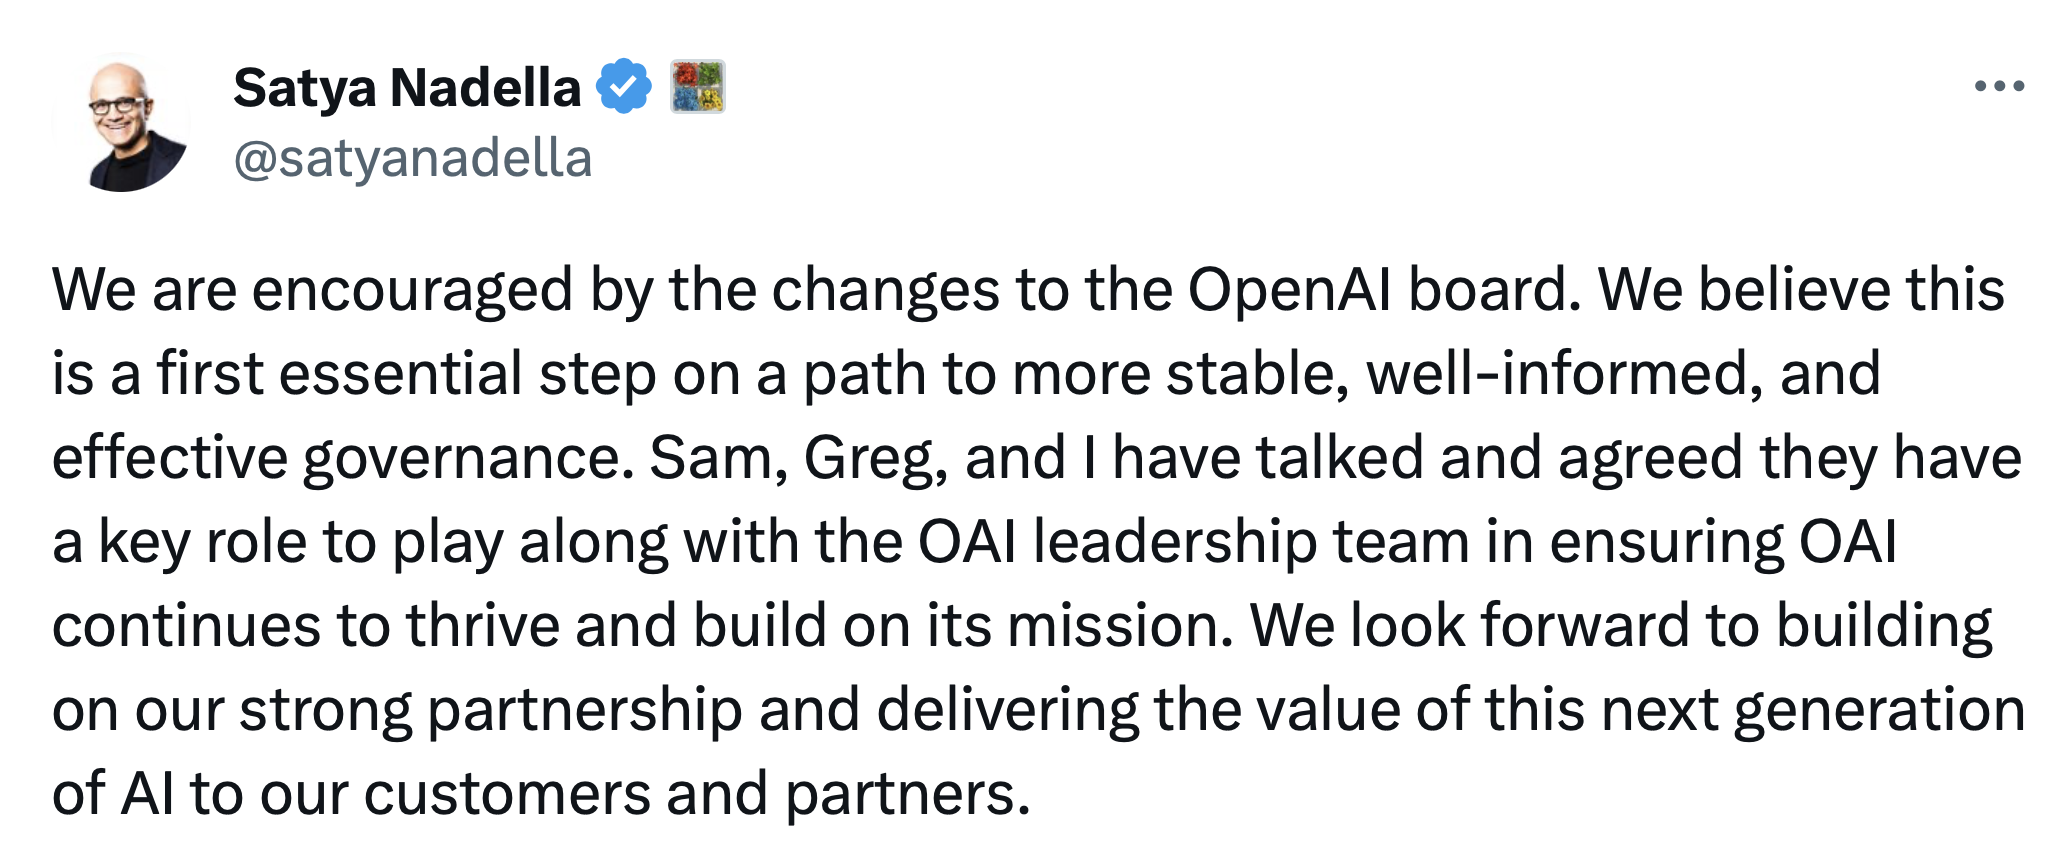This screenshot has height=856, width=2062.
Task: Click the final word partners in the tweet
Action: tap(907, 796)
